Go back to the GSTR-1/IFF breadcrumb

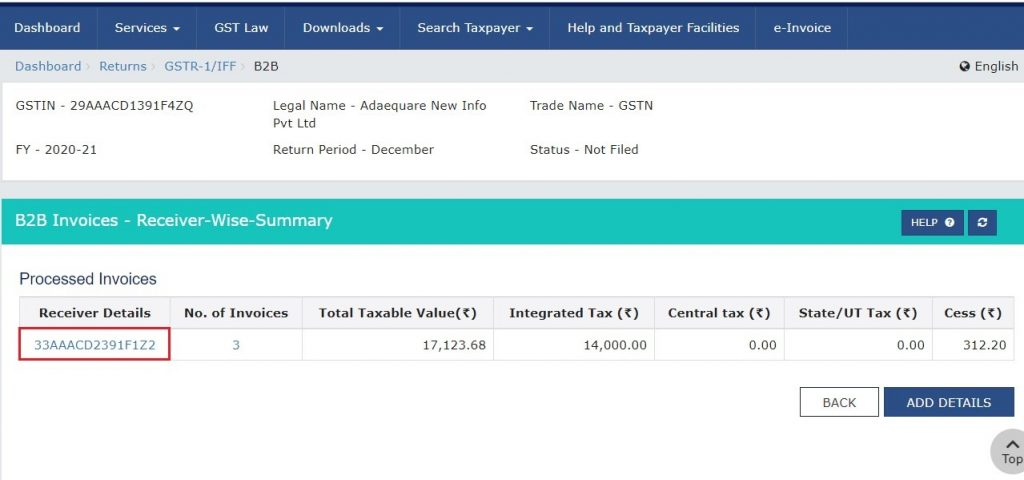[200, 66]
